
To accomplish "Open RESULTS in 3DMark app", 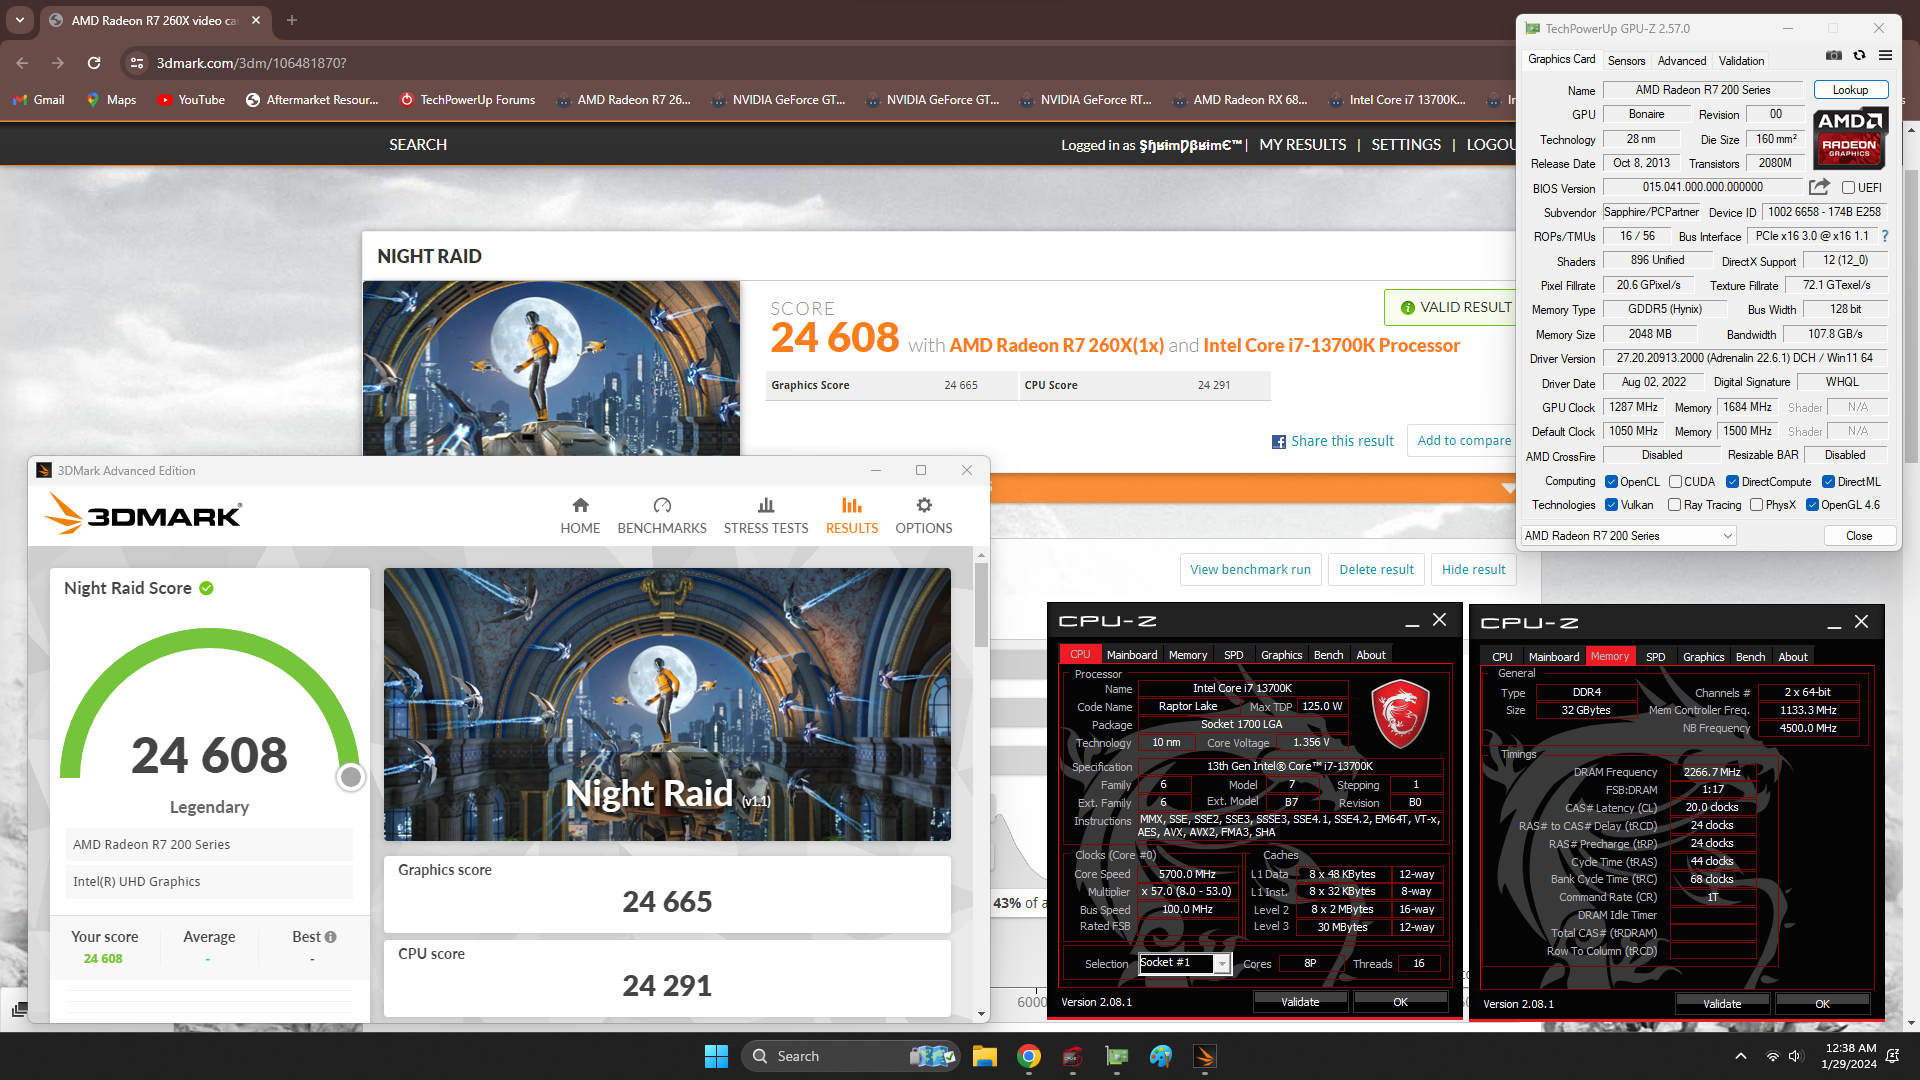I will [x=852, y=516].
